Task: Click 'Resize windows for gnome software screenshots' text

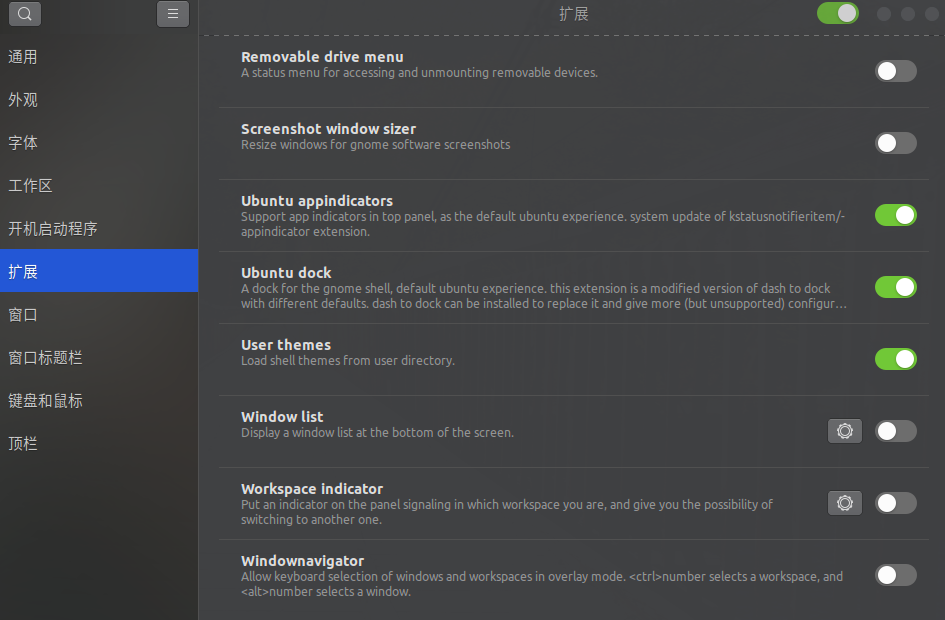Action: pos(375,145)
